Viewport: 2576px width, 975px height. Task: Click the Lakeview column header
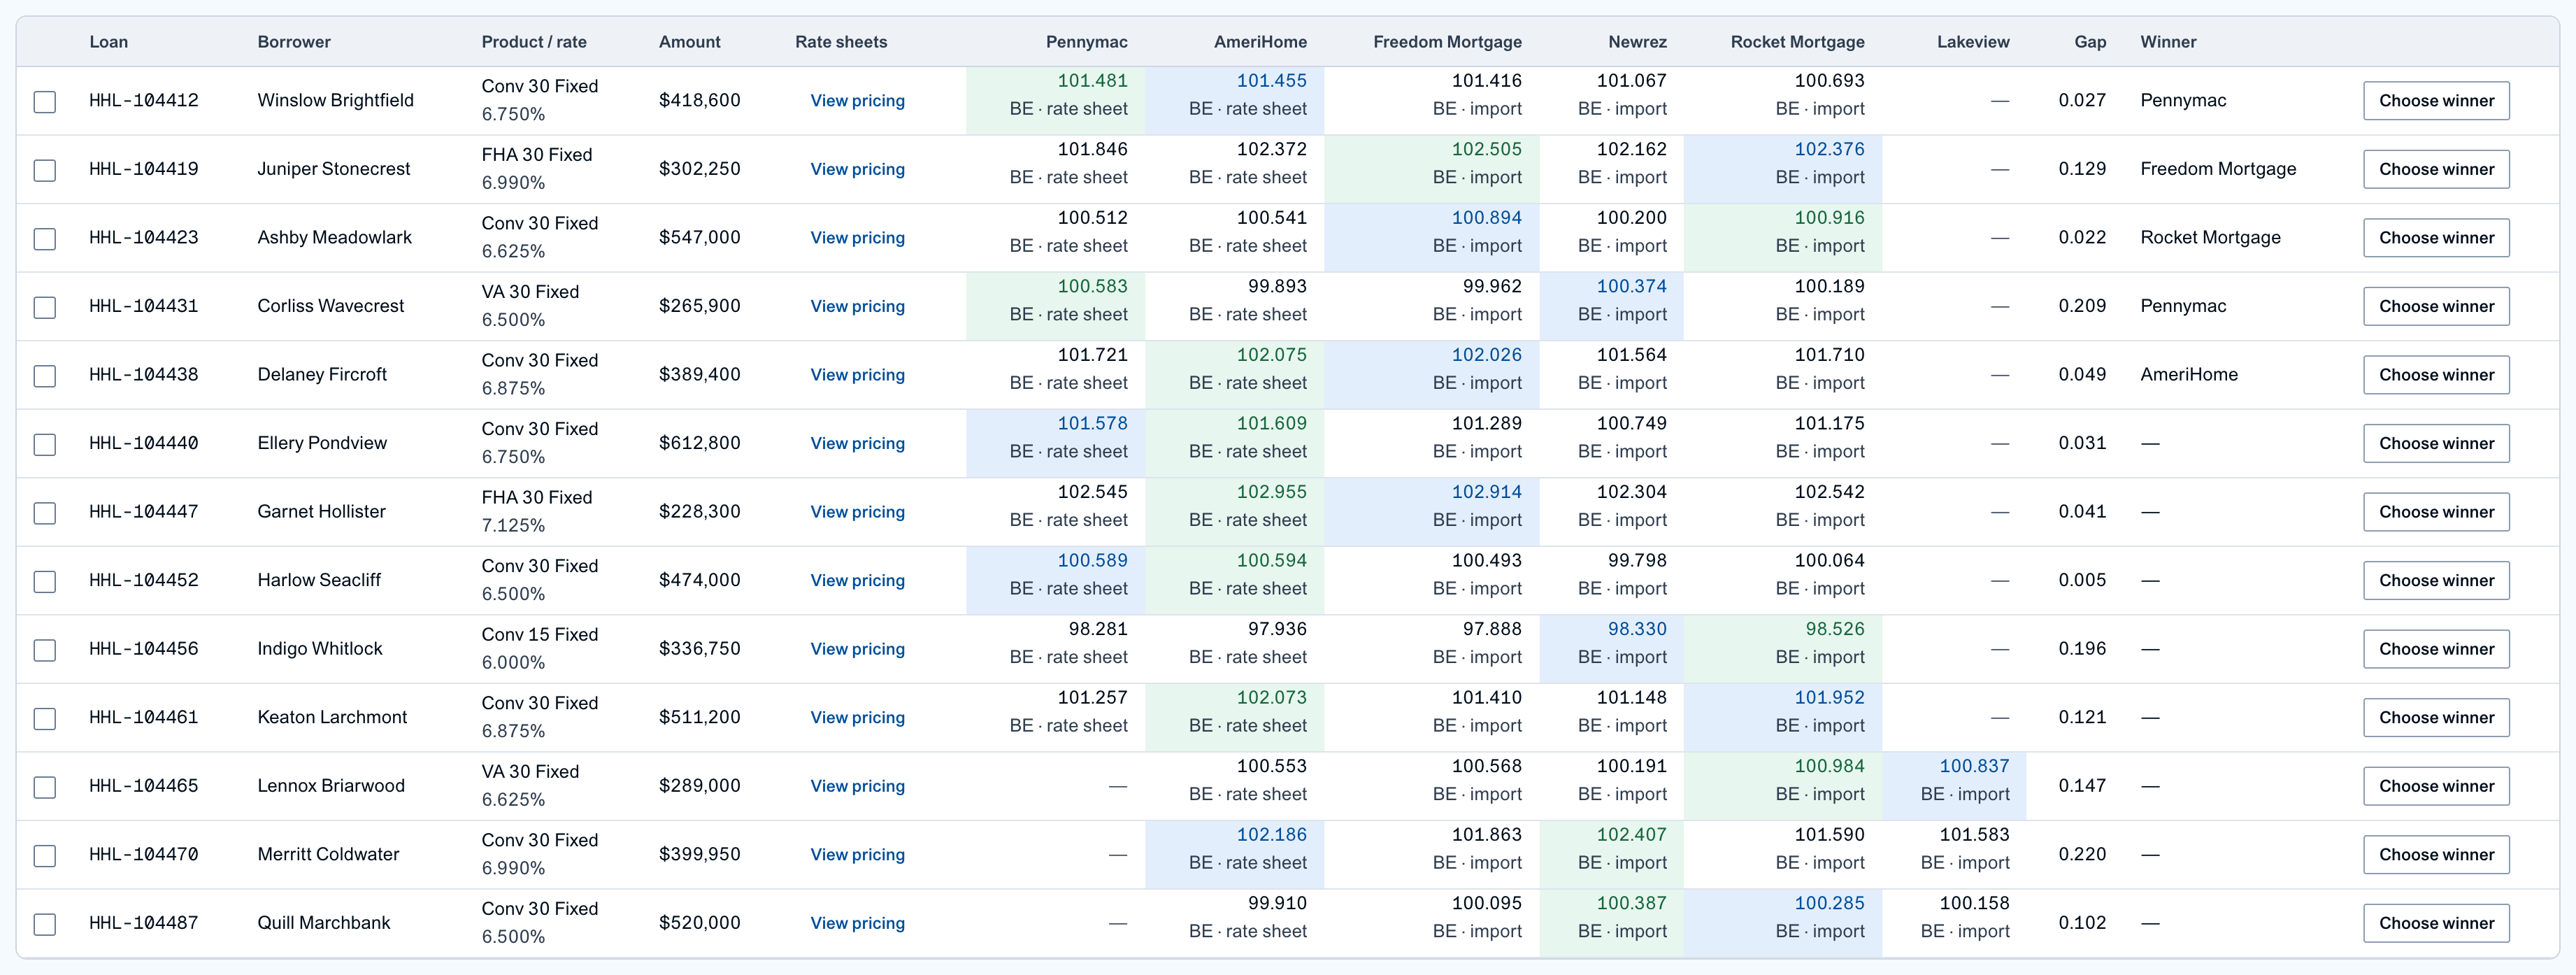click(1972, 42)
